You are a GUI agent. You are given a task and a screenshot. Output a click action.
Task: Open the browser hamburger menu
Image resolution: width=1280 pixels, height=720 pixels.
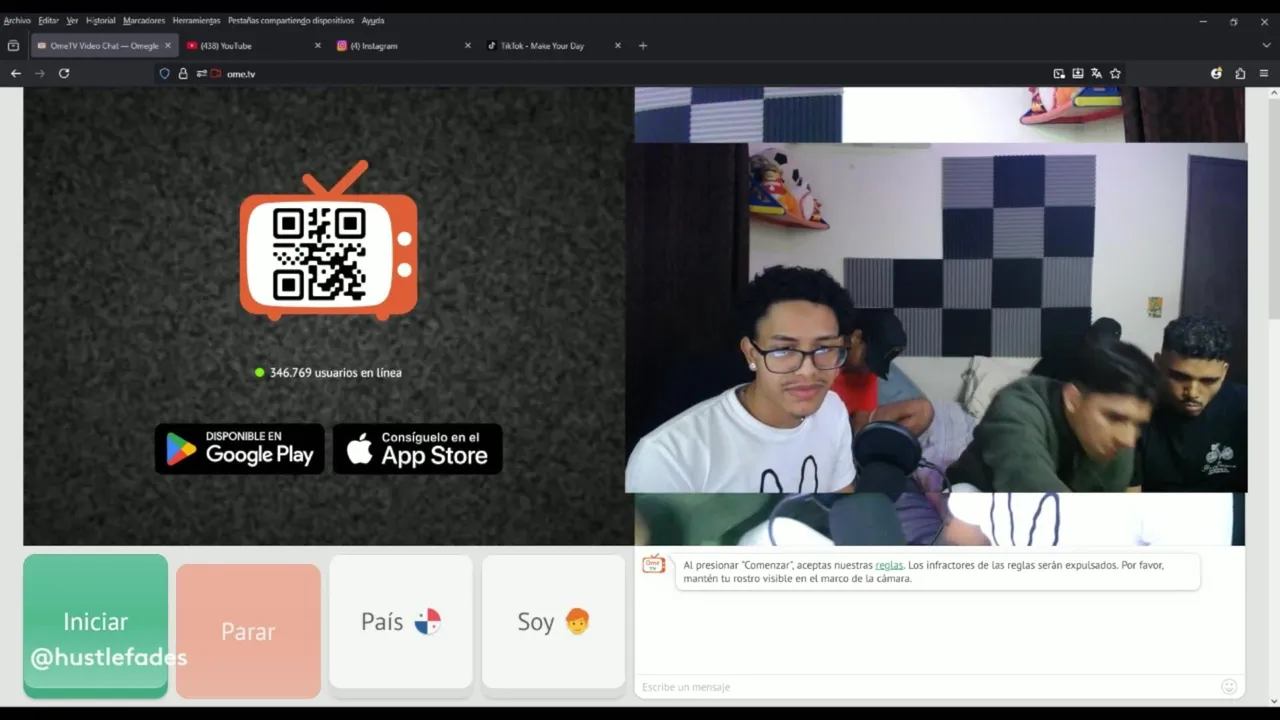[1264, 73]
